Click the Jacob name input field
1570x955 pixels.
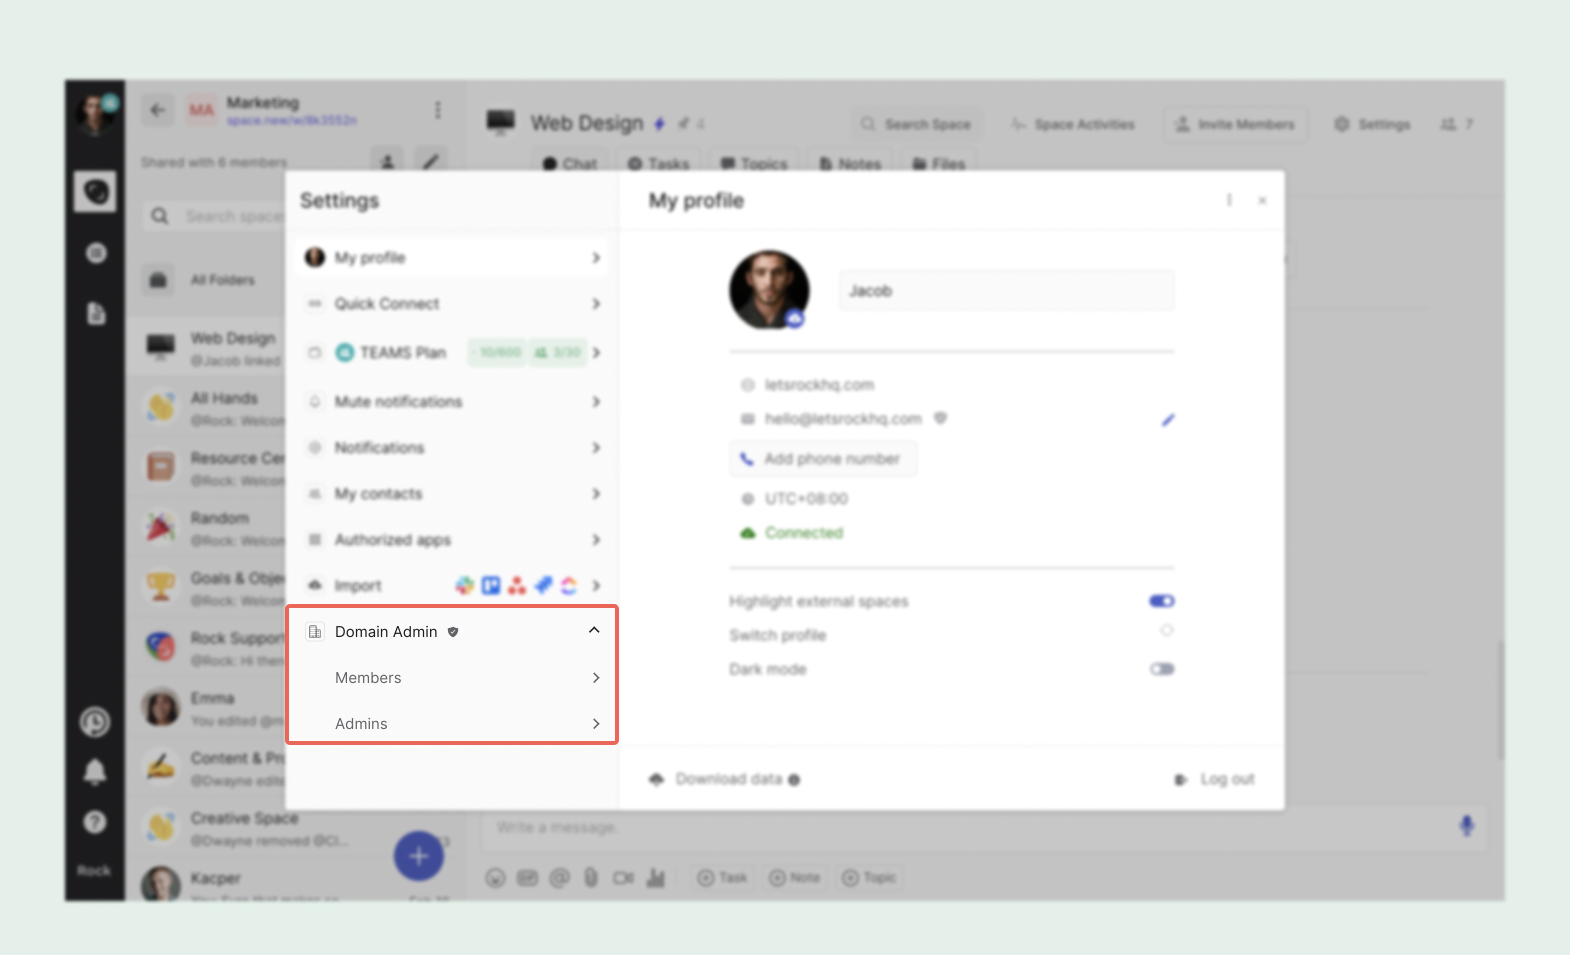1007,290
